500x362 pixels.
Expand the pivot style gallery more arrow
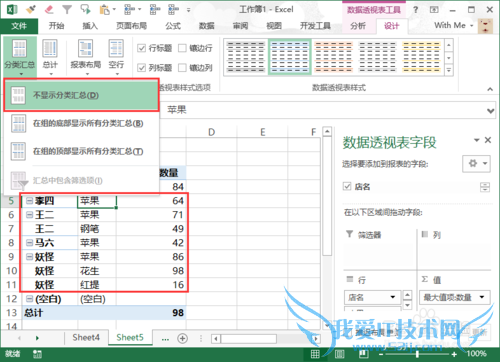[449, 70]
